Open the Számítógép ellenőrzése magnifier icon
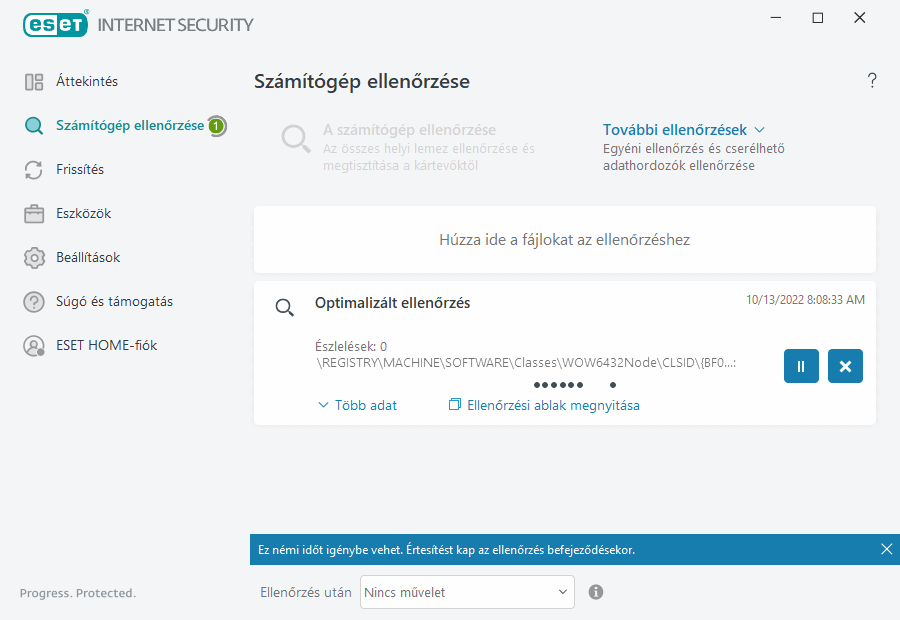Image resolution: width=900 pixels, height=620 pixels. coord(33,126)
